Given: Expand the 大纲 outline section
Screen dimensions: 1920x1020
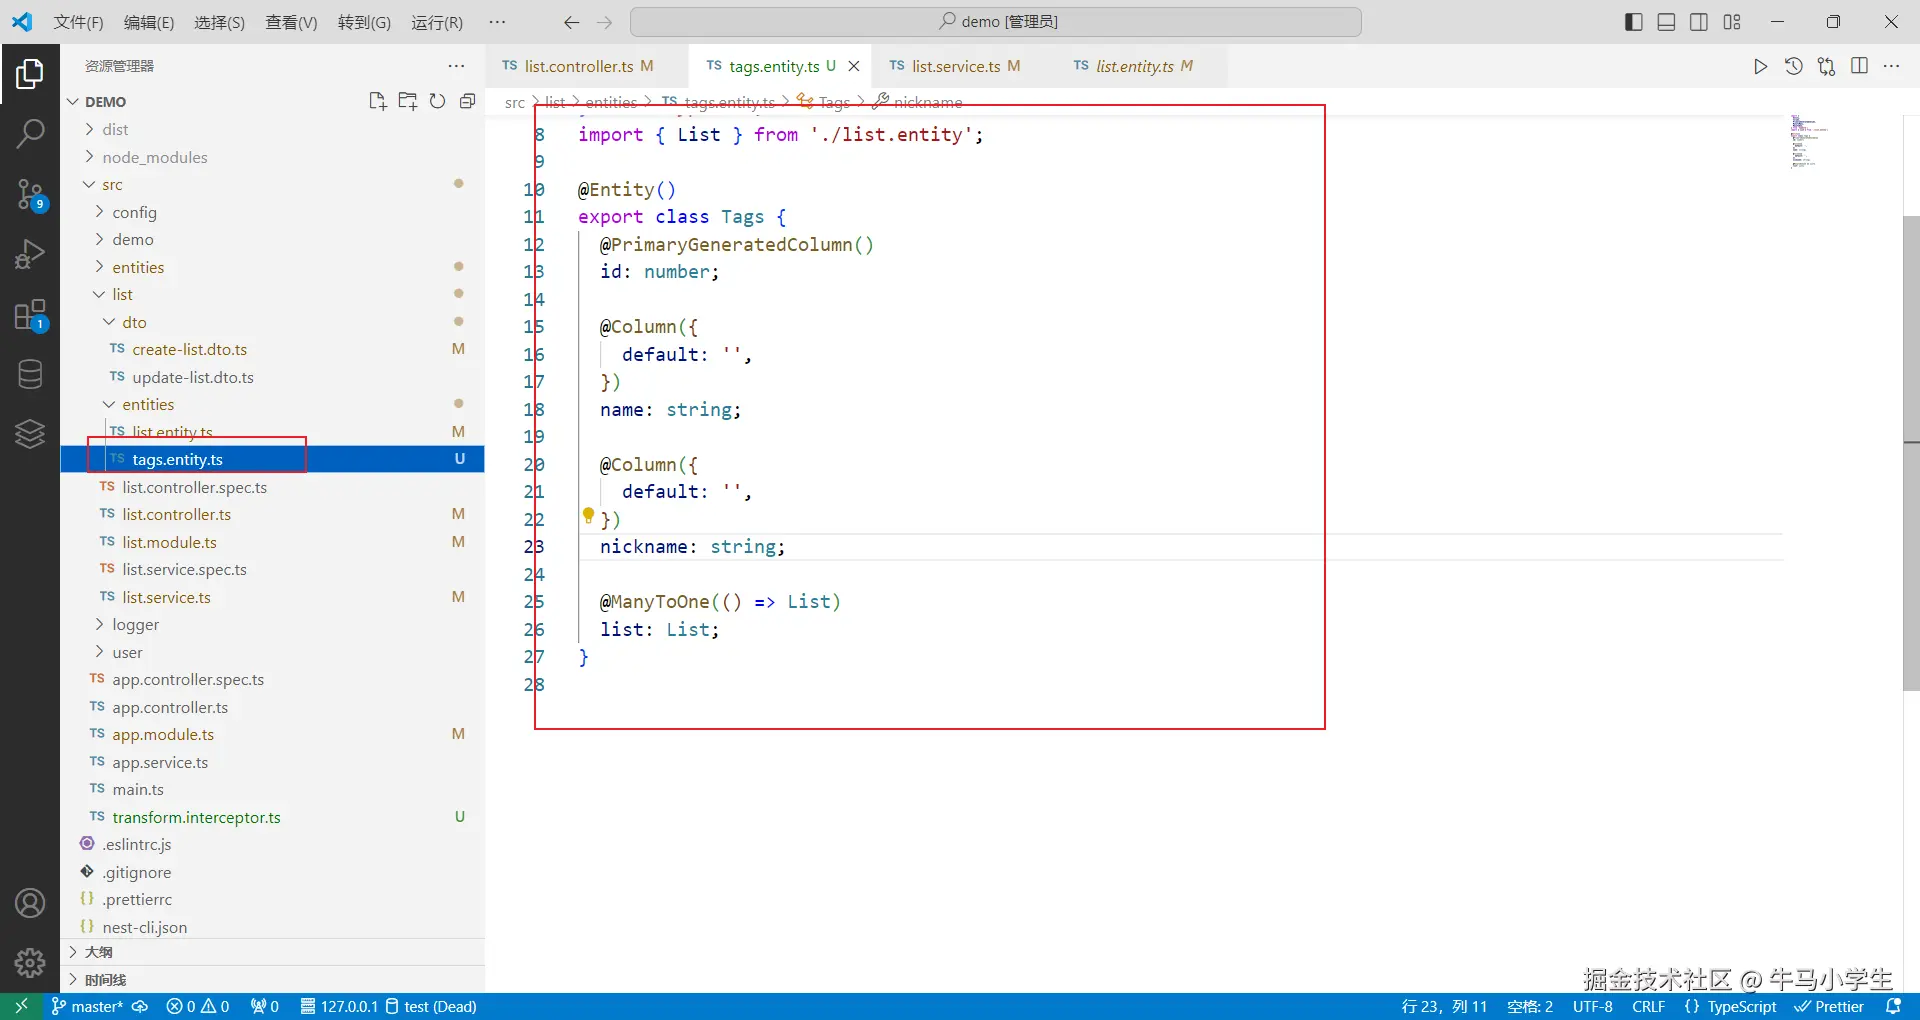Looking at the screenshot, I should pyautogui.click(x=98, y=952).
